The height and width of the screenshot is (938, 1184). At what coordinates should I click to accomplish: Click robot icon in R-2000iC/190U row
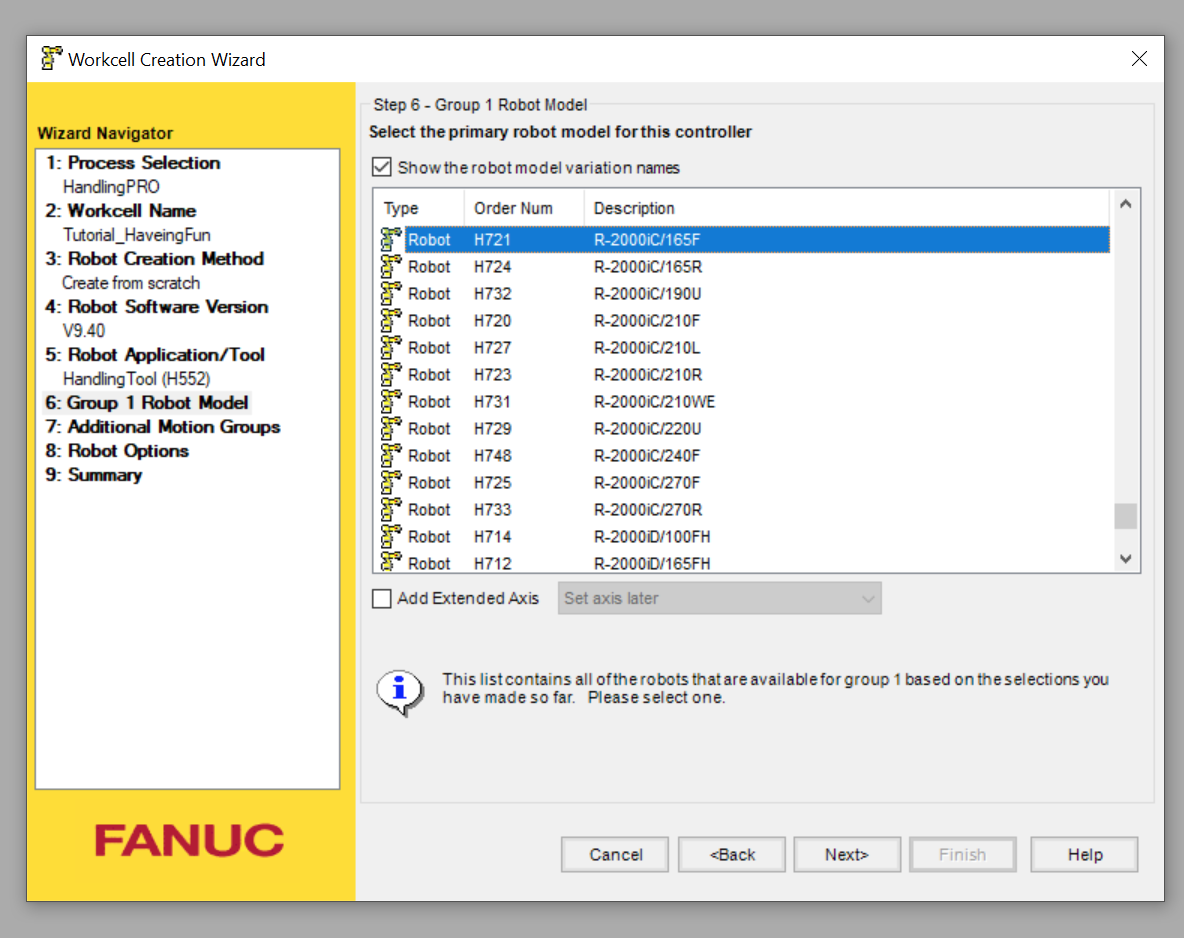(390, 294)
